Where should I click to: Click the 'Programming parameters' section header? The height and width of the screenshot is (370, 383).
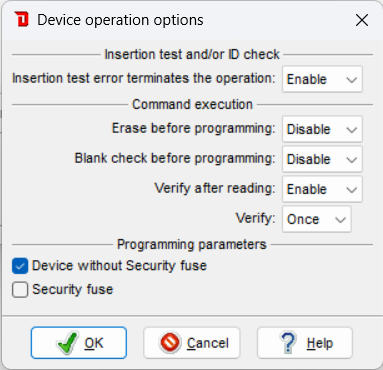point(192,244)
